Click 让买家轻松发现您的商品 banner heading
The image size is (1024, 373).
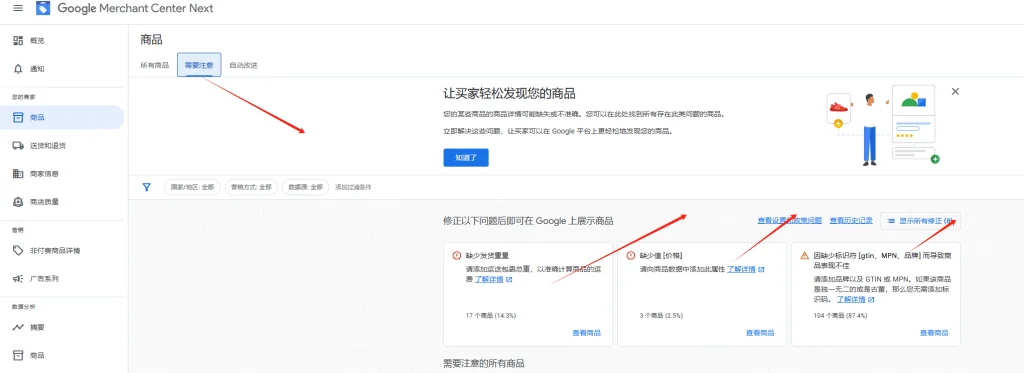[509, 93]
